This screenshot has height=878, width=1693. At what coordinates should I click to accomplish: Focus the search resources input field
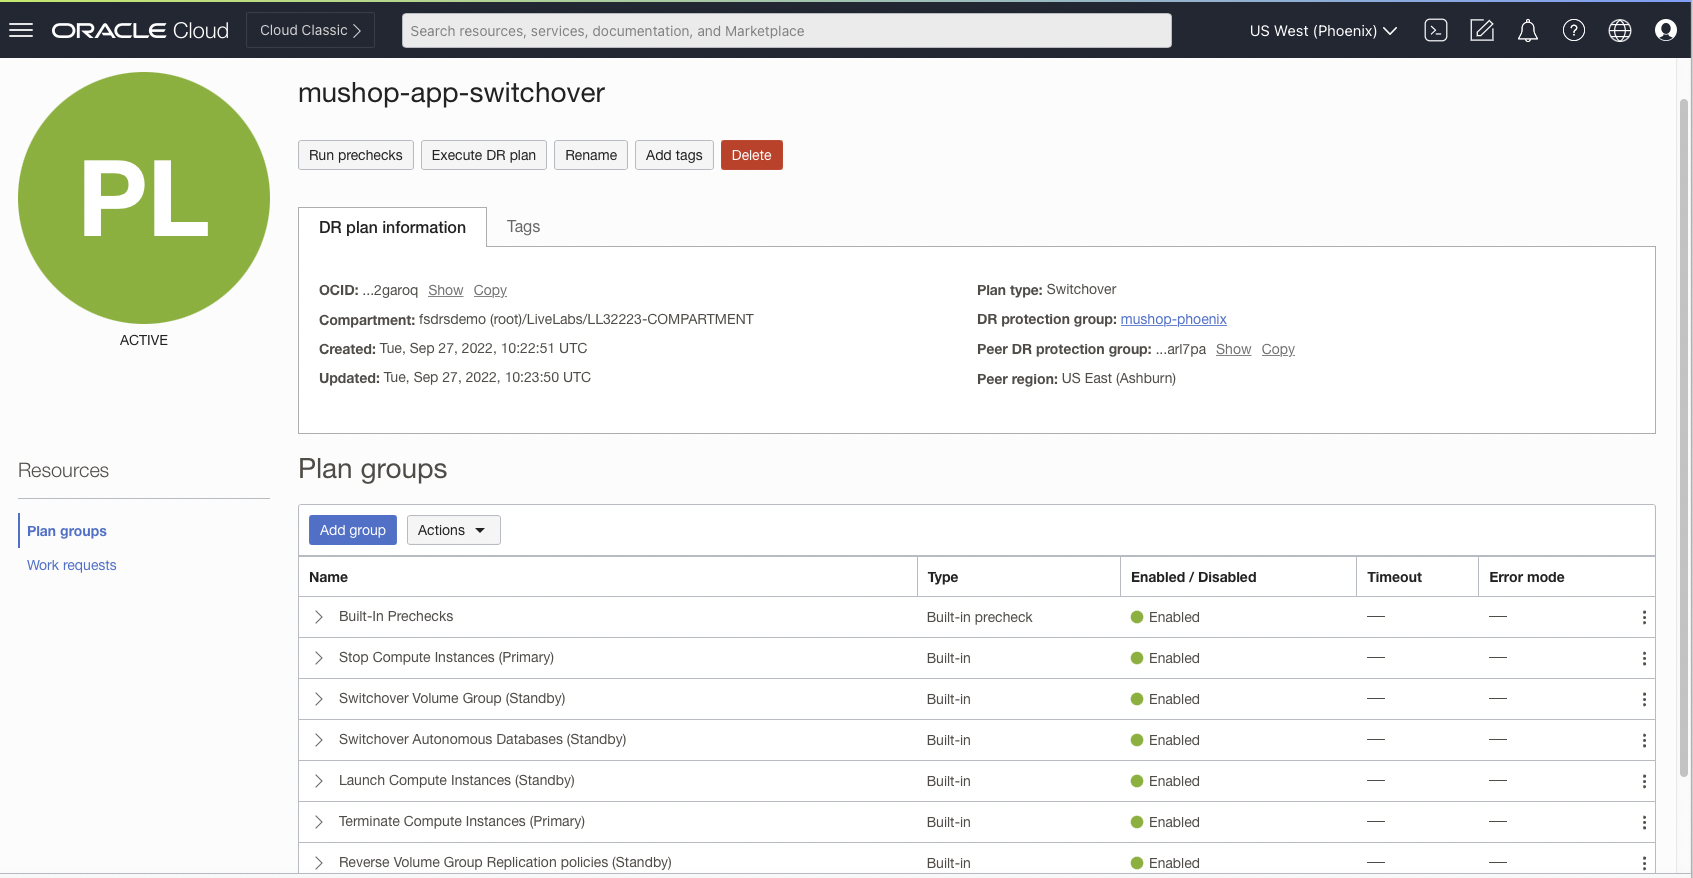(x=786, y=31)
